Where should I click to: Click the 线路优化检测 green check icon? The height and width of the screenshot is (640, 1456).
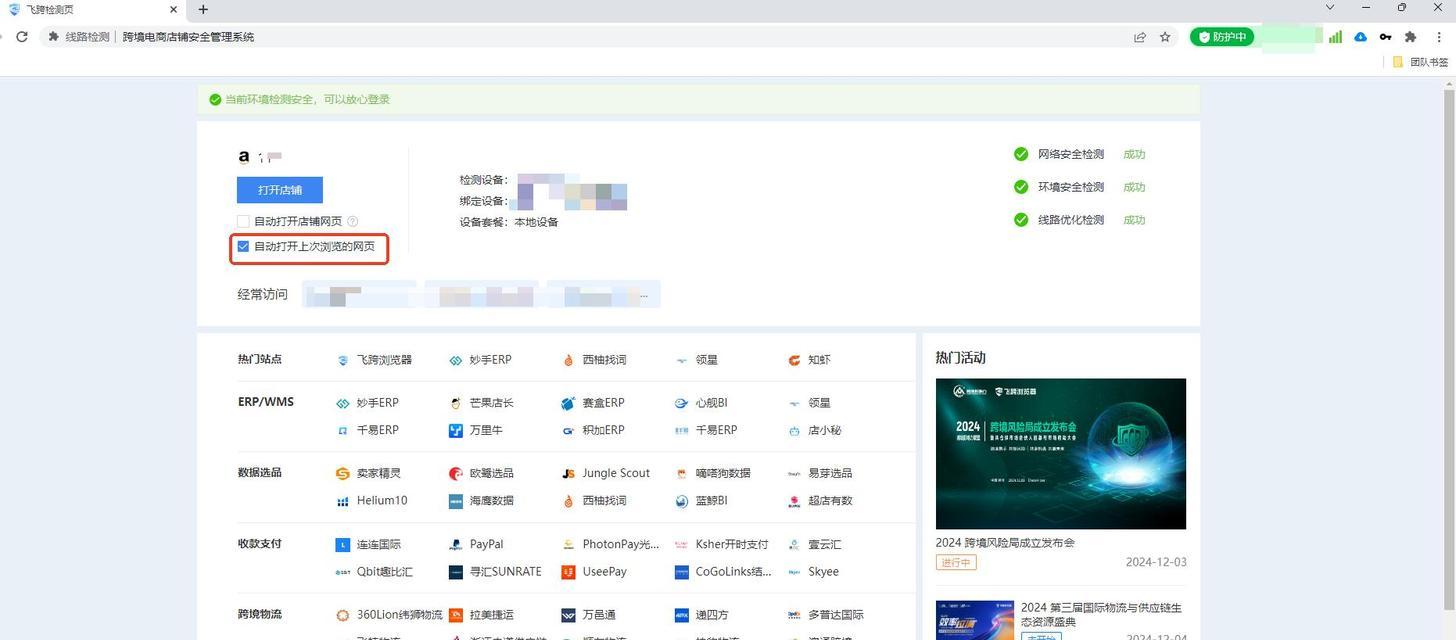(1021, 220)
